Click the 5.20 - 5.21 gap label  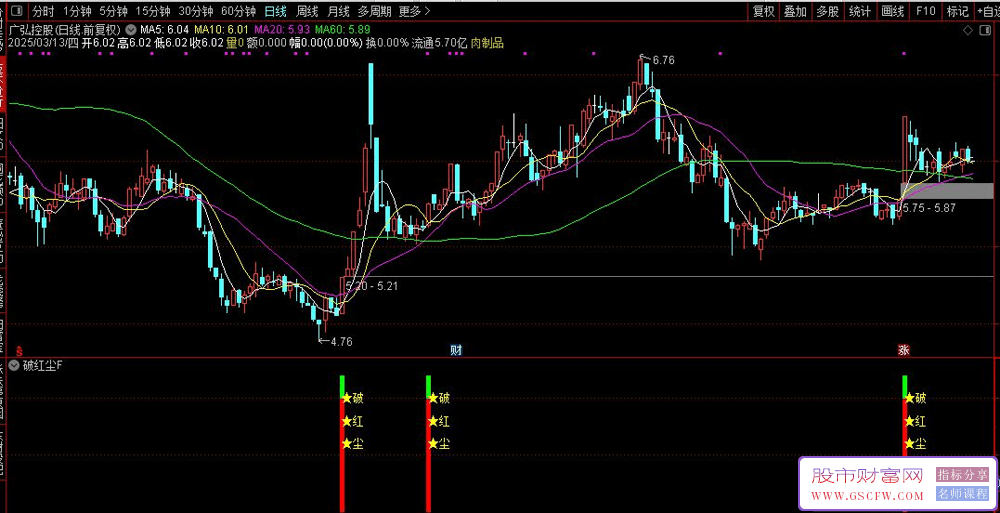tap(372, 286)
